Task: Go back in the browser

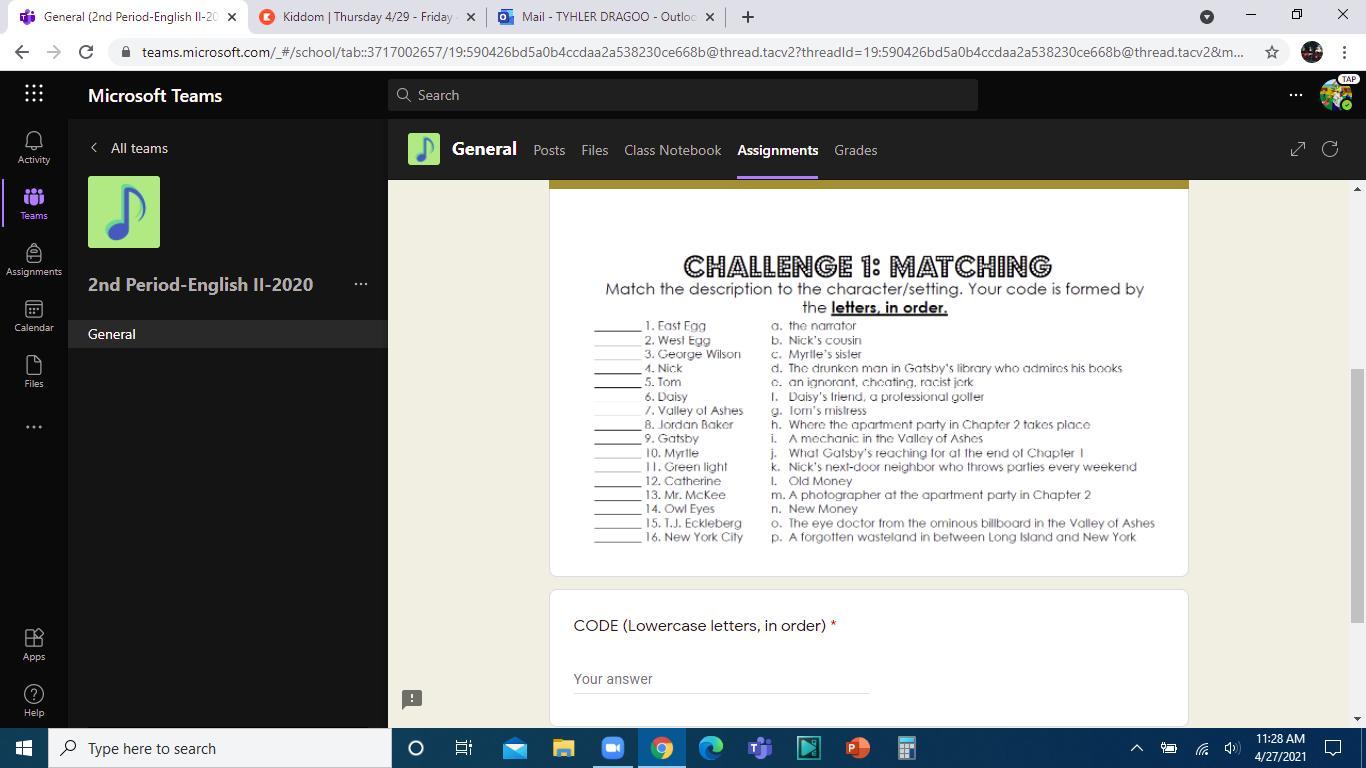Action: click(x=22, y=52)
